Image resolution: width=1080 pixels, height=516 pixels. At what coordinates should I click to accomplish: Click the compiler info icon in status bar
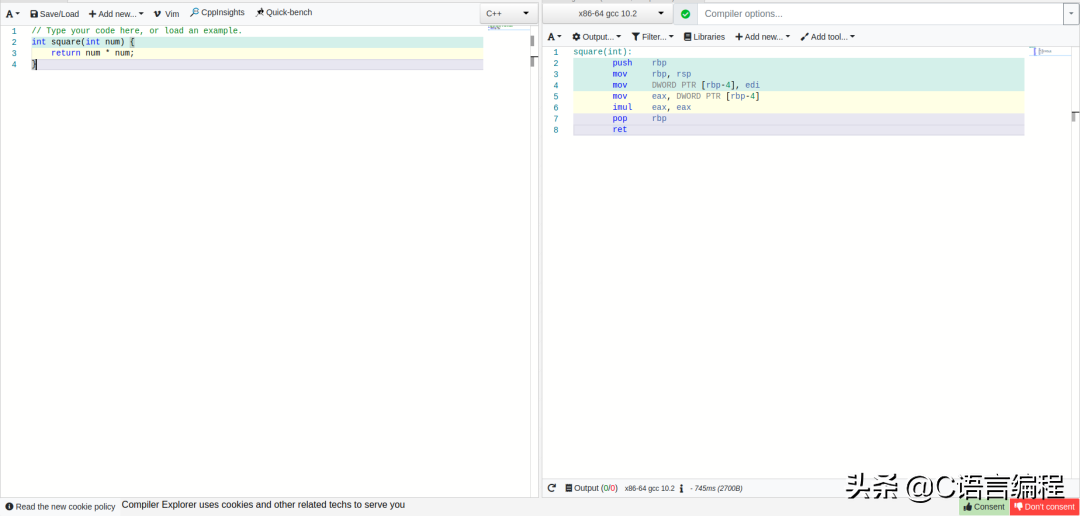[x=681, y=488]
